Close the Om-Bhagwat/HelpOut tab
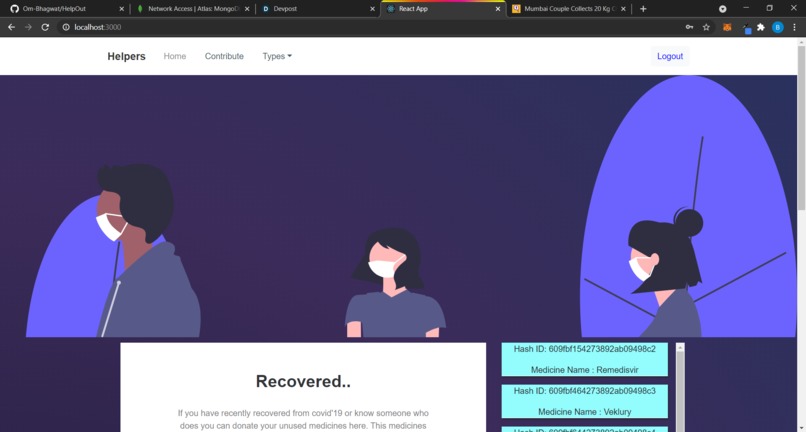 [x=122, y=9]
